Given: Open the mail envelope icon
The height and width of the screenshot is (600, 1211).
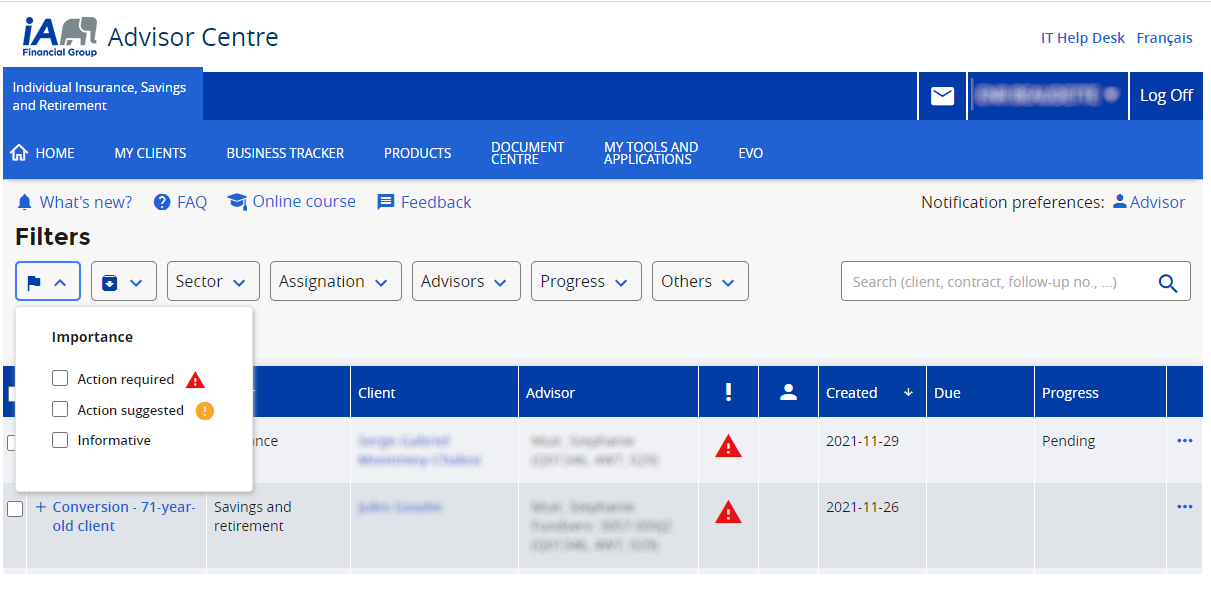Looking at the screenshot, I should pos(942,96).
